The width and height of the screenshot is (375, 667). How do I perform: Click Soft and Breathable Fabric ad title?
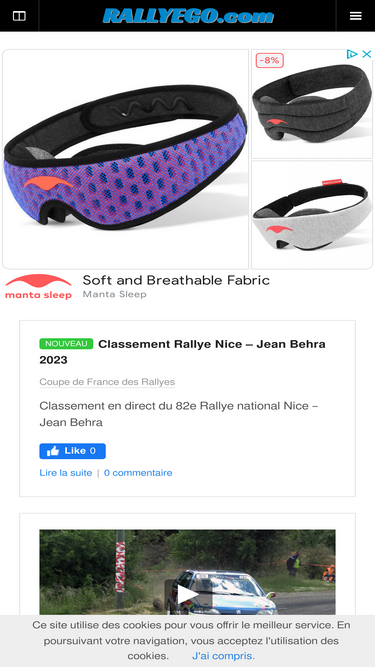[176, 280]
